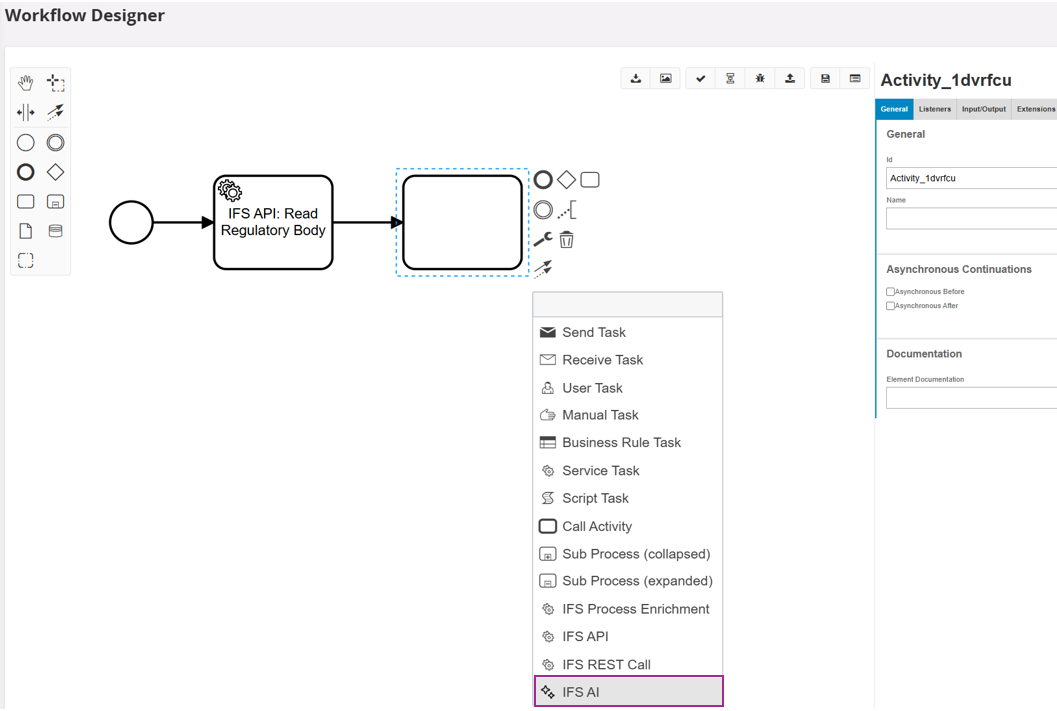1057x711 pixels.
Task: Append end event from context pad
Action: pyautogui.click(x=543, y=180)
